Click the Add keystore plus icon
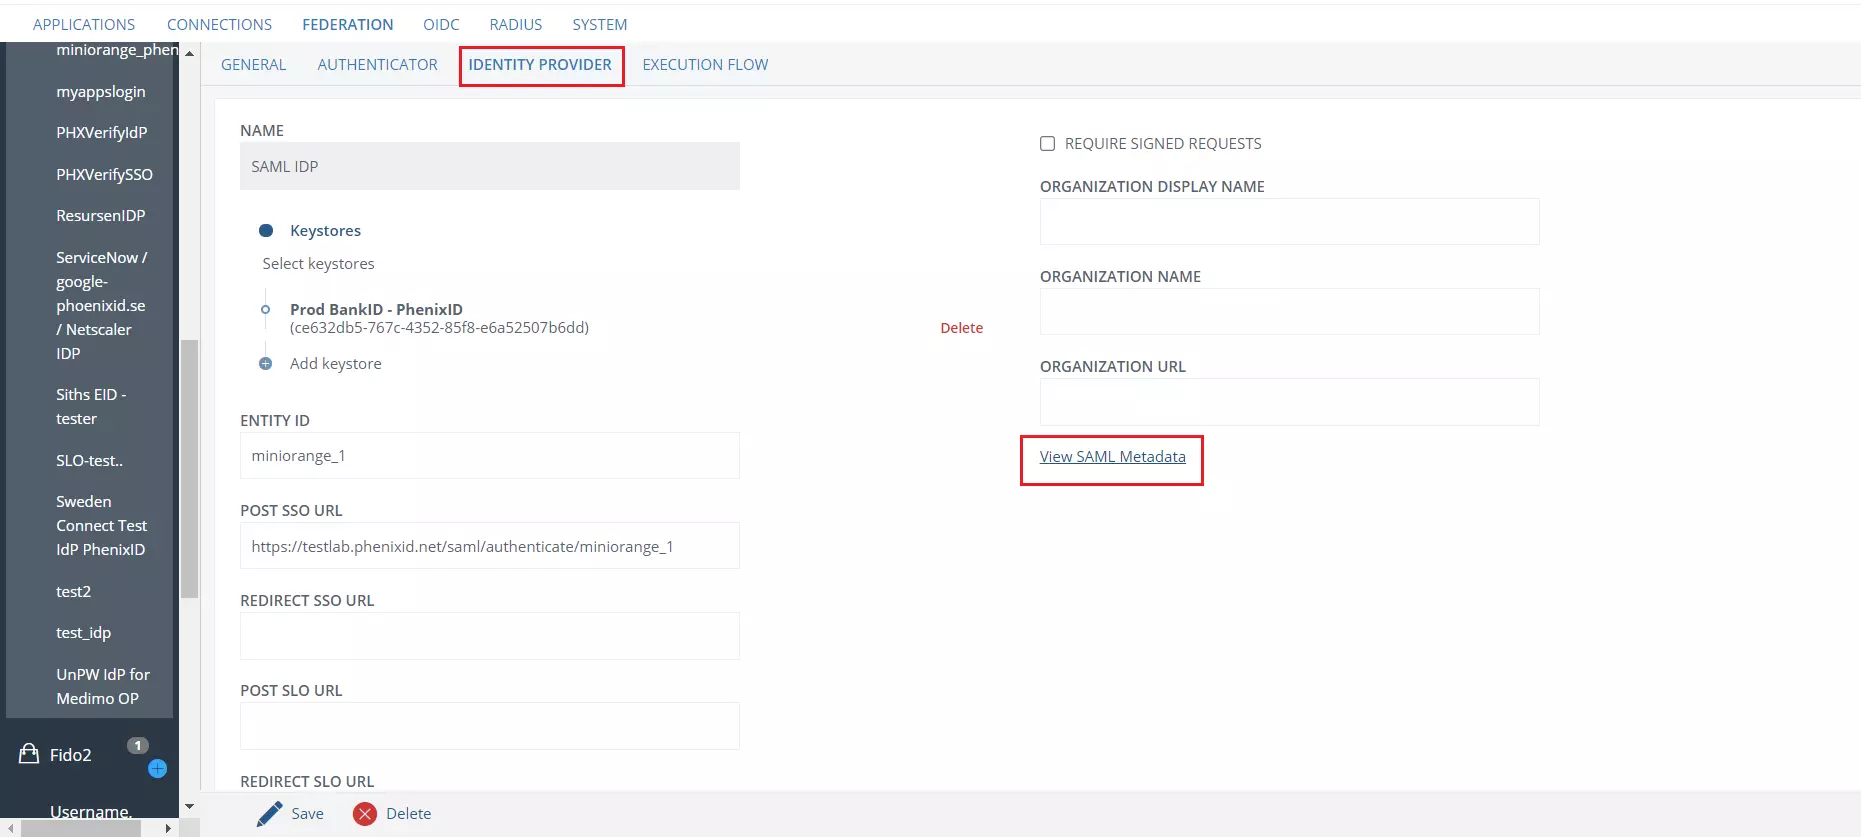 (x=265, y=364)
